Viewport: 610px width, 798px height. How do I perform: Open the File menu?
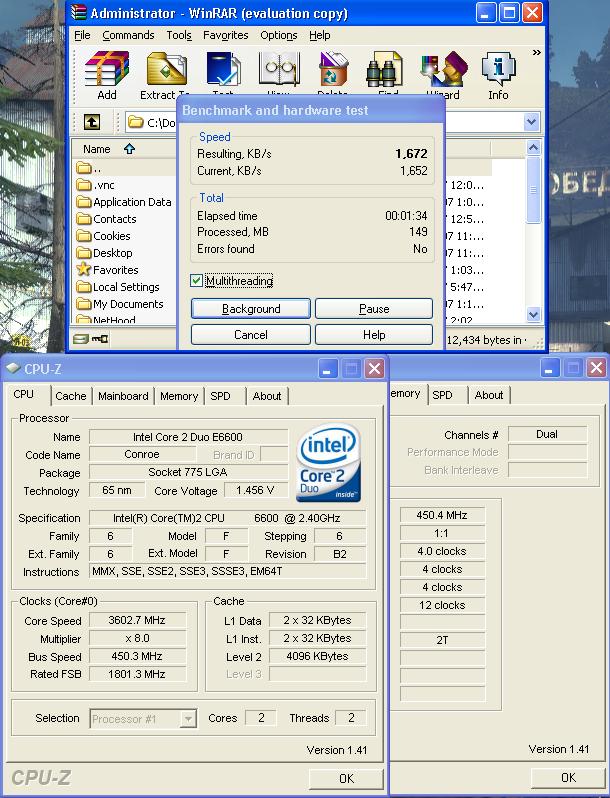click(x=82, y=35)
